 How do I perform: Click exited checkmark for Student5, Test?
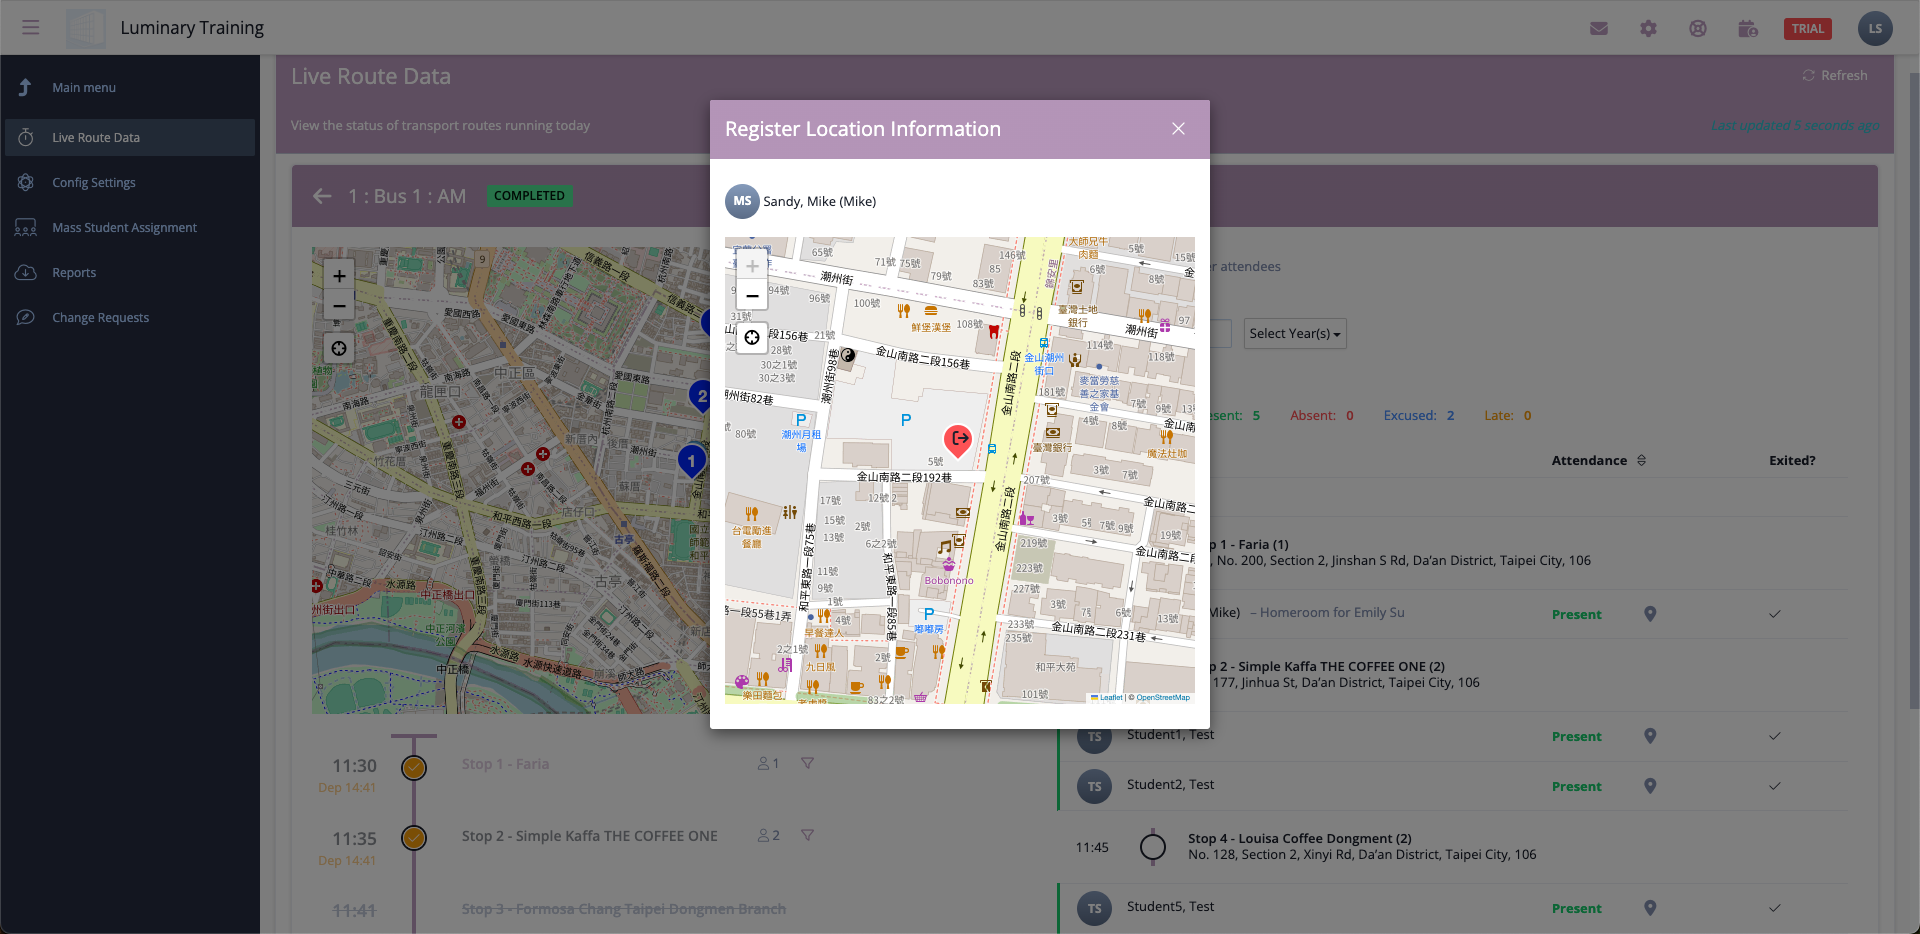(x=1774, y=908)
